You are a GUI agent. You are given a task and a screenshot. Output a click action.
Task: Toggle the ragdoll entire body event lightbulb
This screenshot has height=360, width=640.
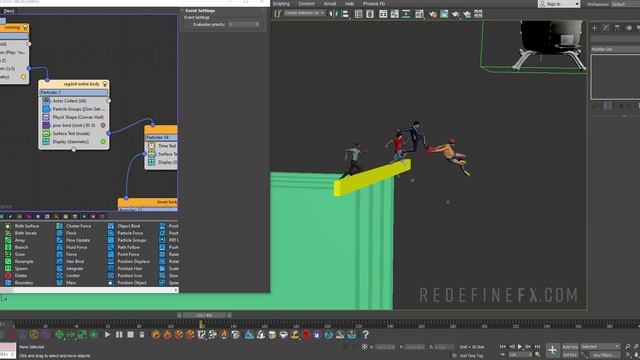105,84
